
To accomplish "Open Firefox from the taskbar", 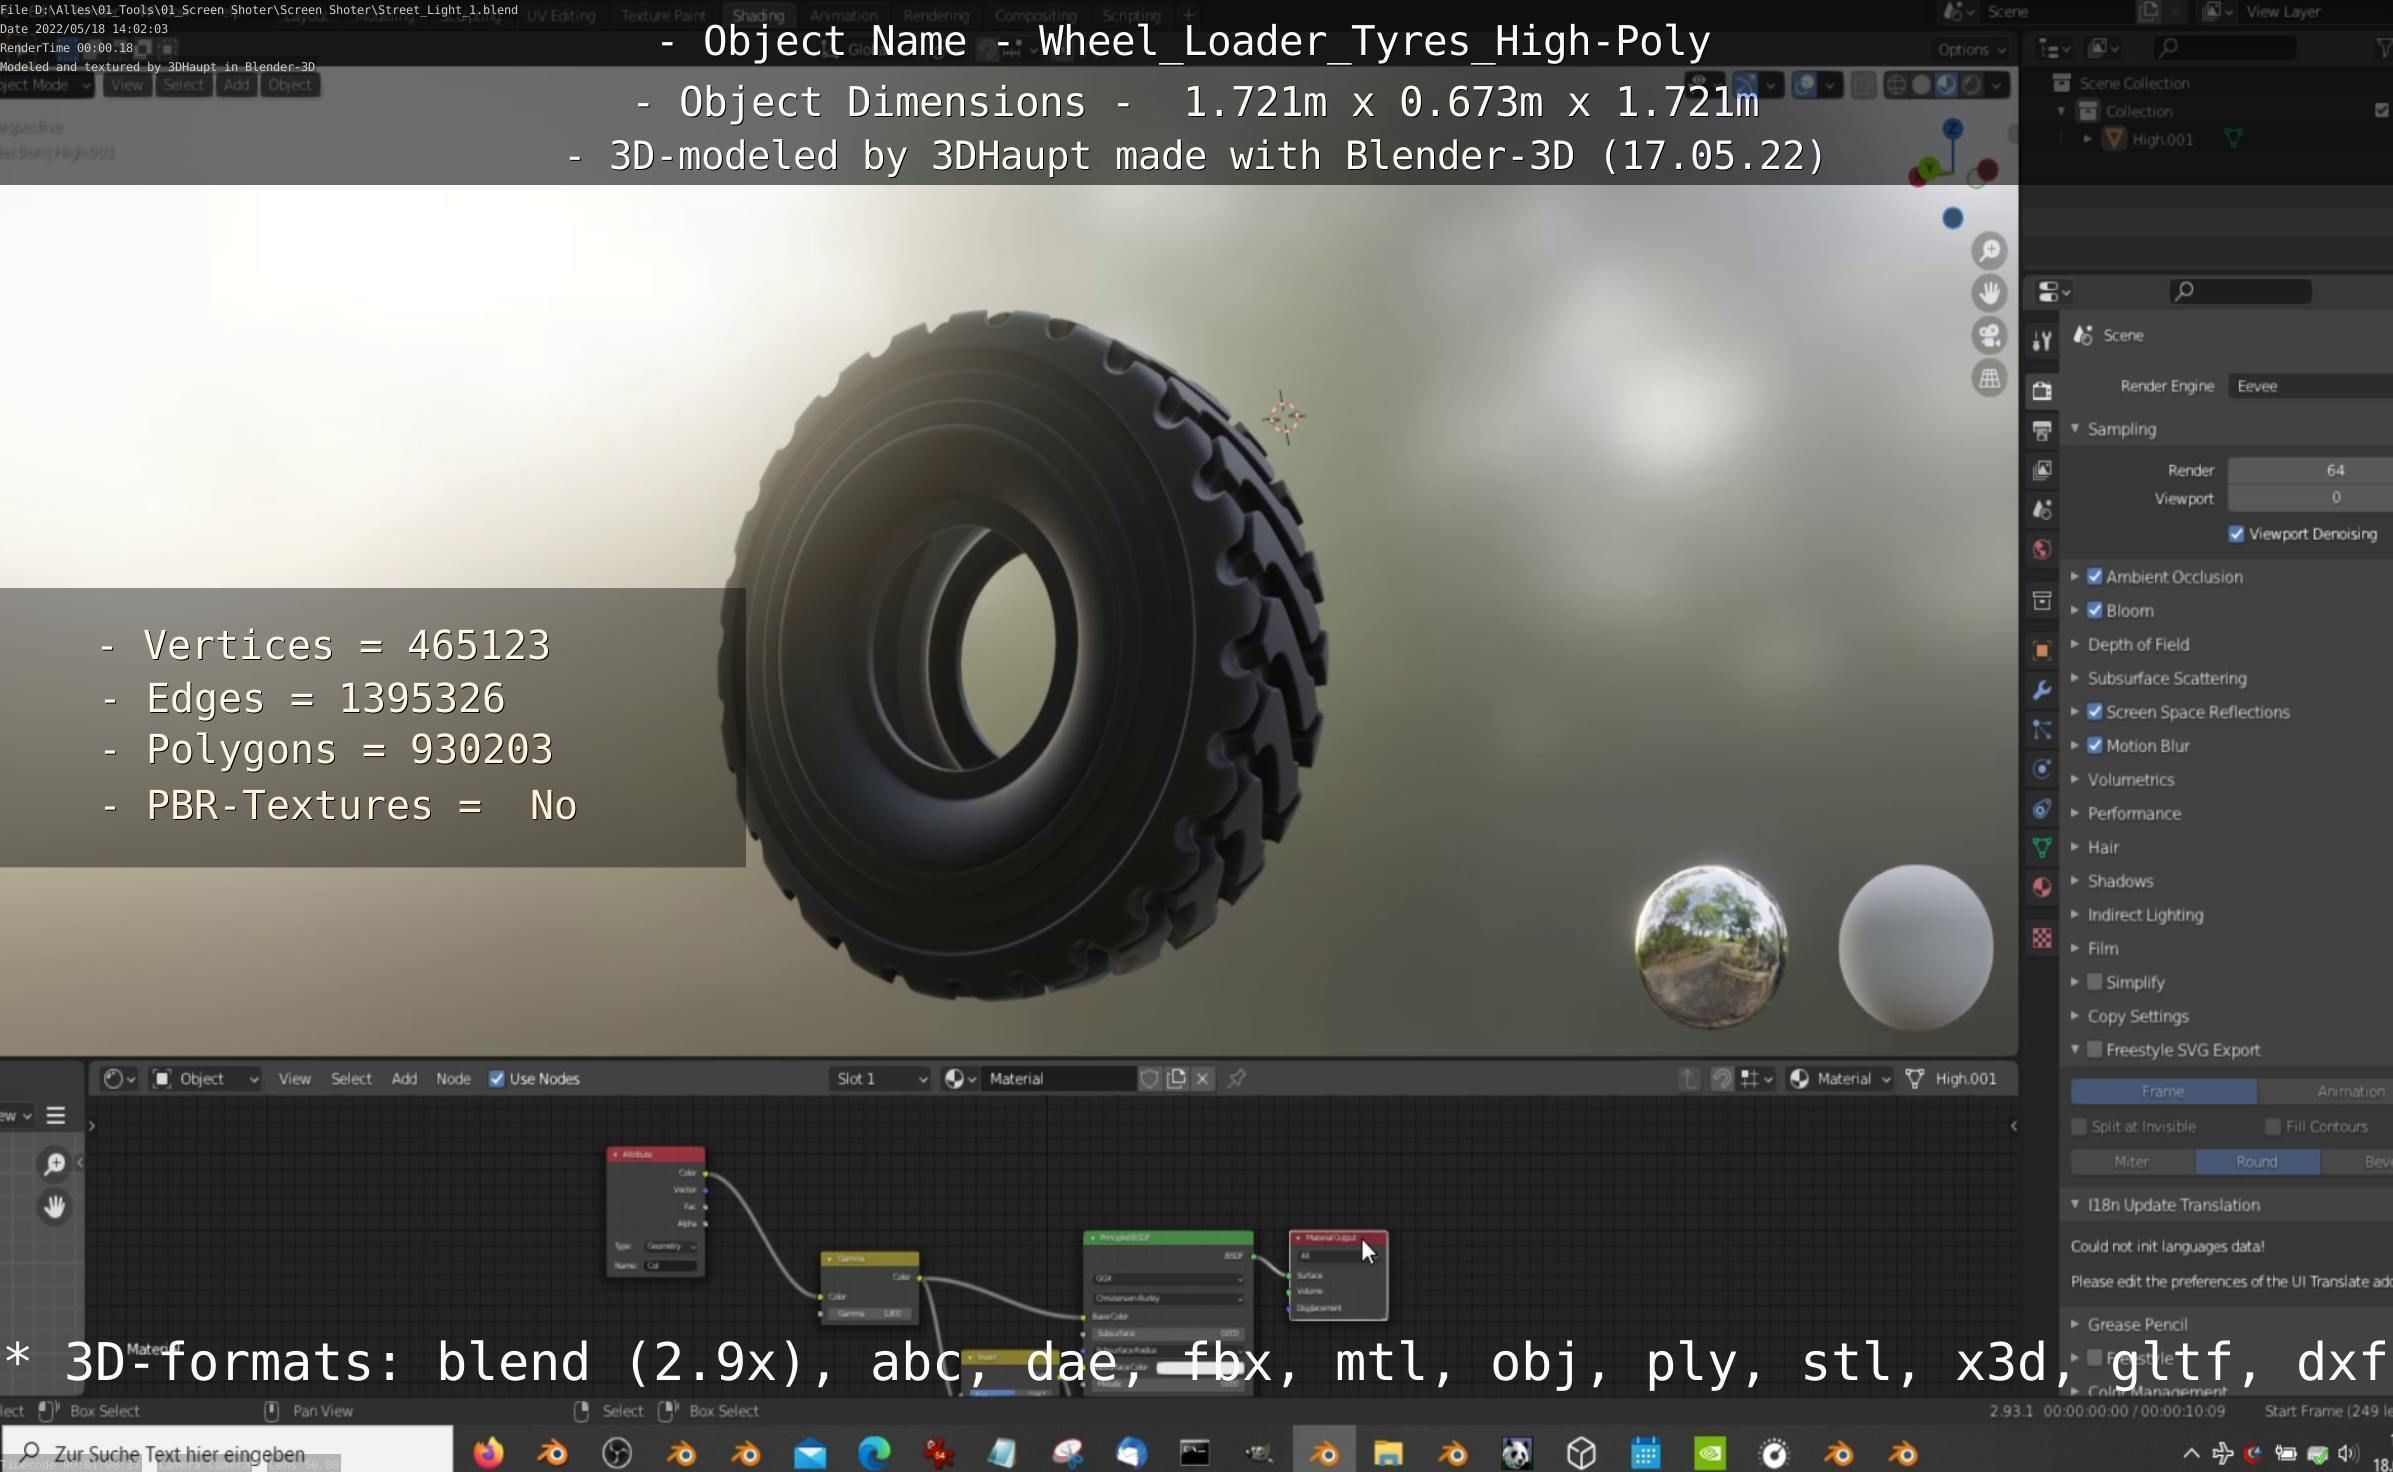I will pyautogui.click(x=488, y=1452).
